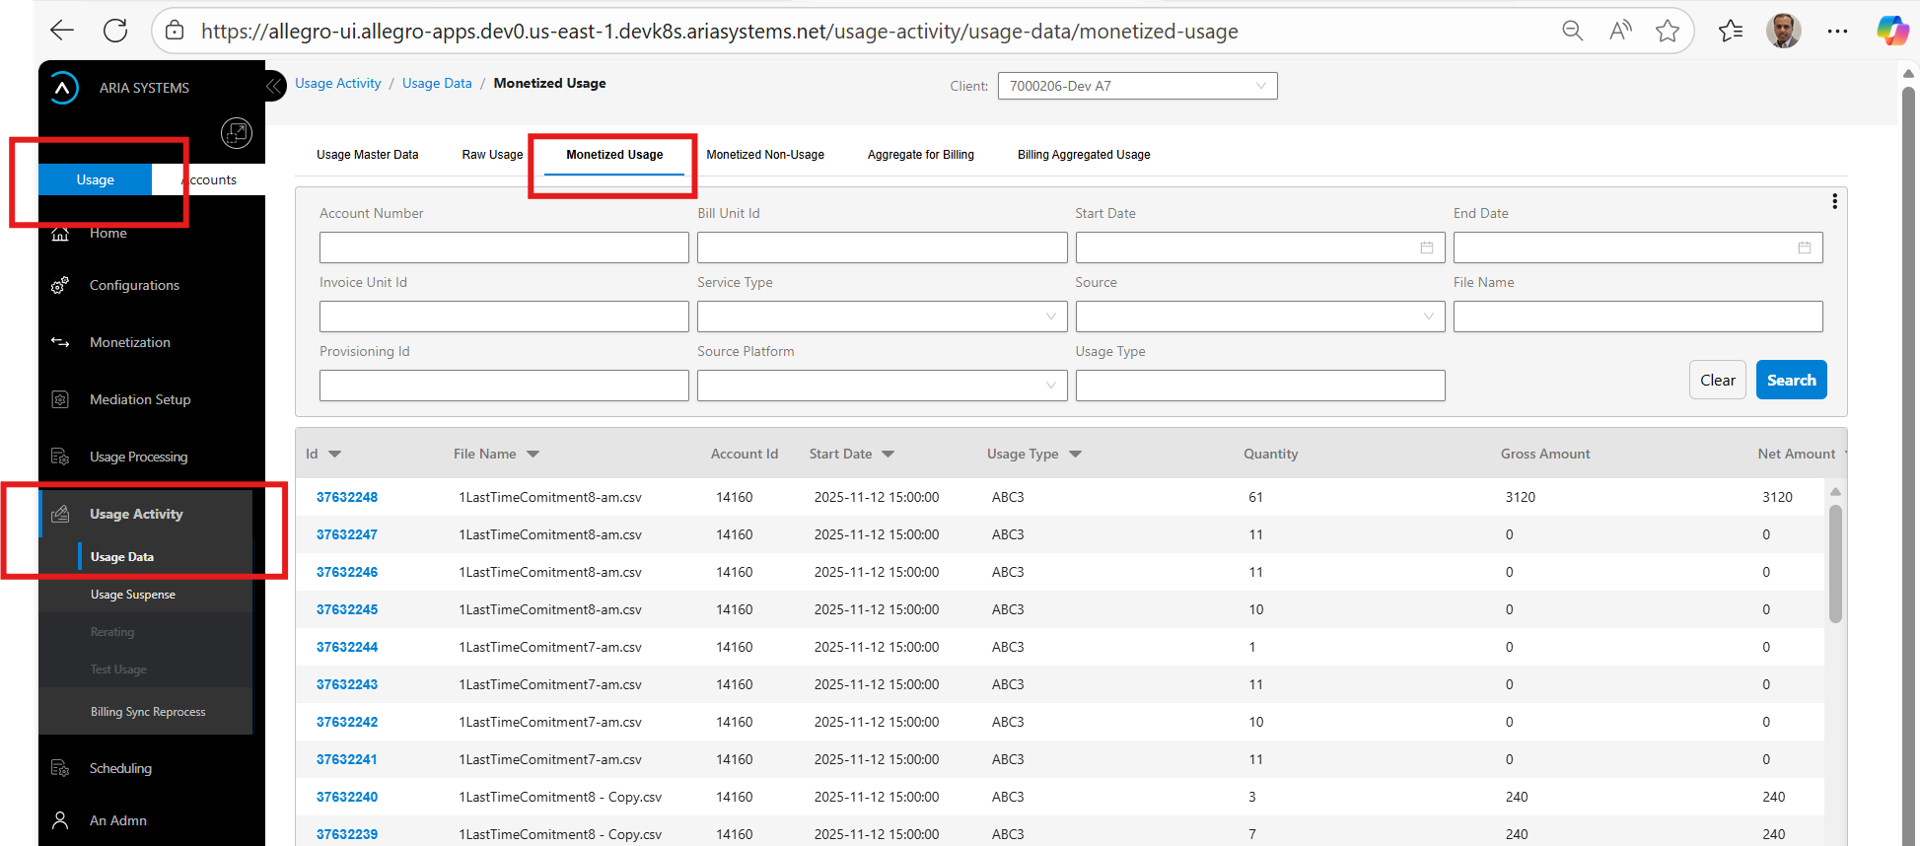
Task: Click the circular expand icon in sidebar
Action: coord(236,133)
